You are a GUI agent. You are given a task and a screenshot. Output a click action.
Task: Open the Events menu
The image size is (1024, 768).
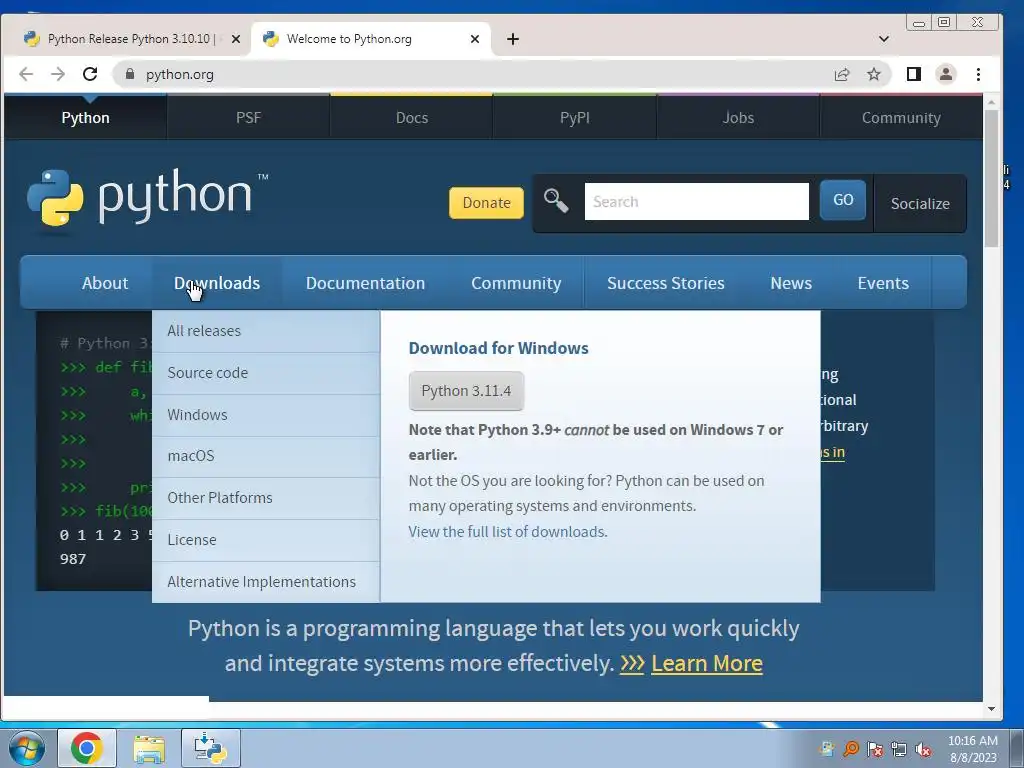(883, 283)
